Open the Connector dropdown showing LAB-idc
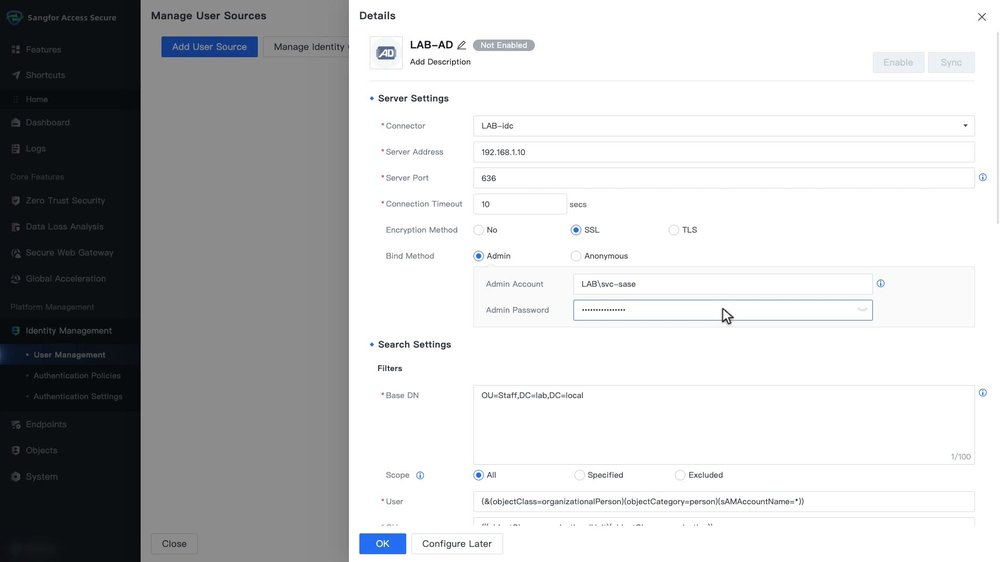1000x562 pixels. [723, 126]
